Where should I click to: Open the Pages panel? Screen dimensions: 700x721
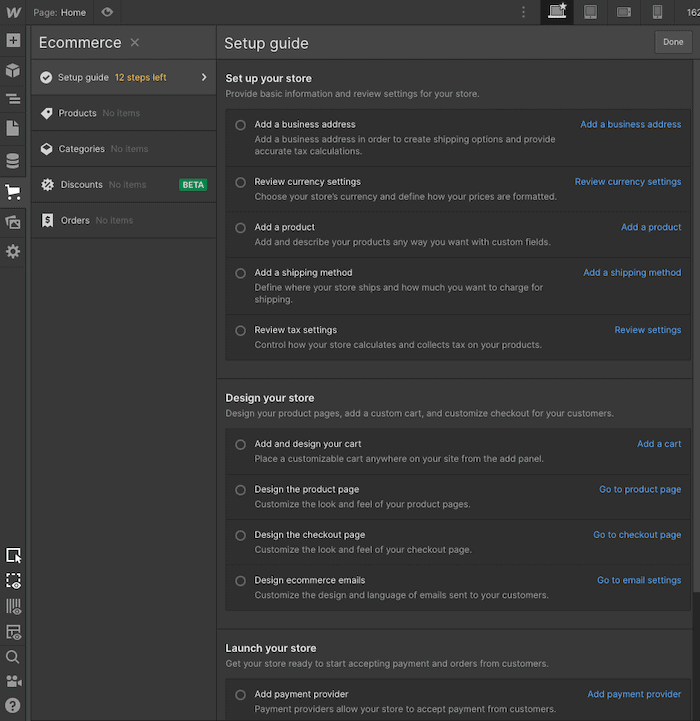point(13,128)
